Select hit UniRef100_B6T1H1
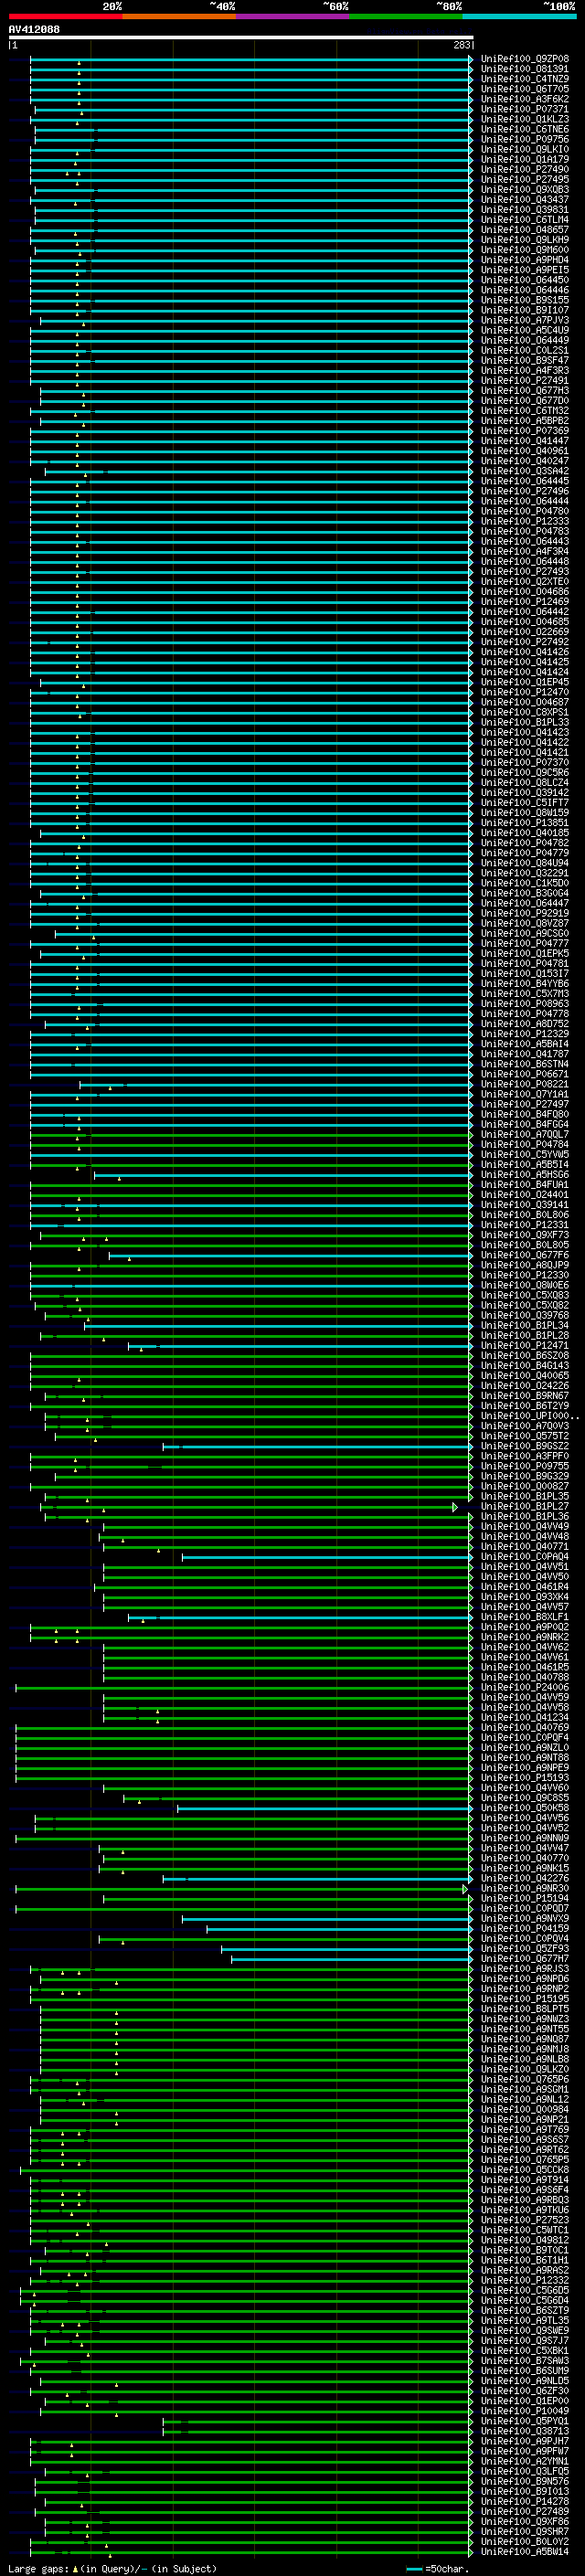This screenshot has width=585, height=2576. pos(525,2260)
